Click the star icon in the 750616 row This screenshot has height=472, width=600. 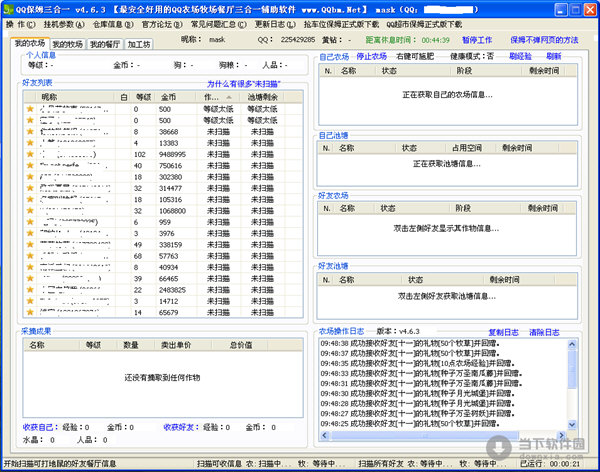(x=30, y=165)
